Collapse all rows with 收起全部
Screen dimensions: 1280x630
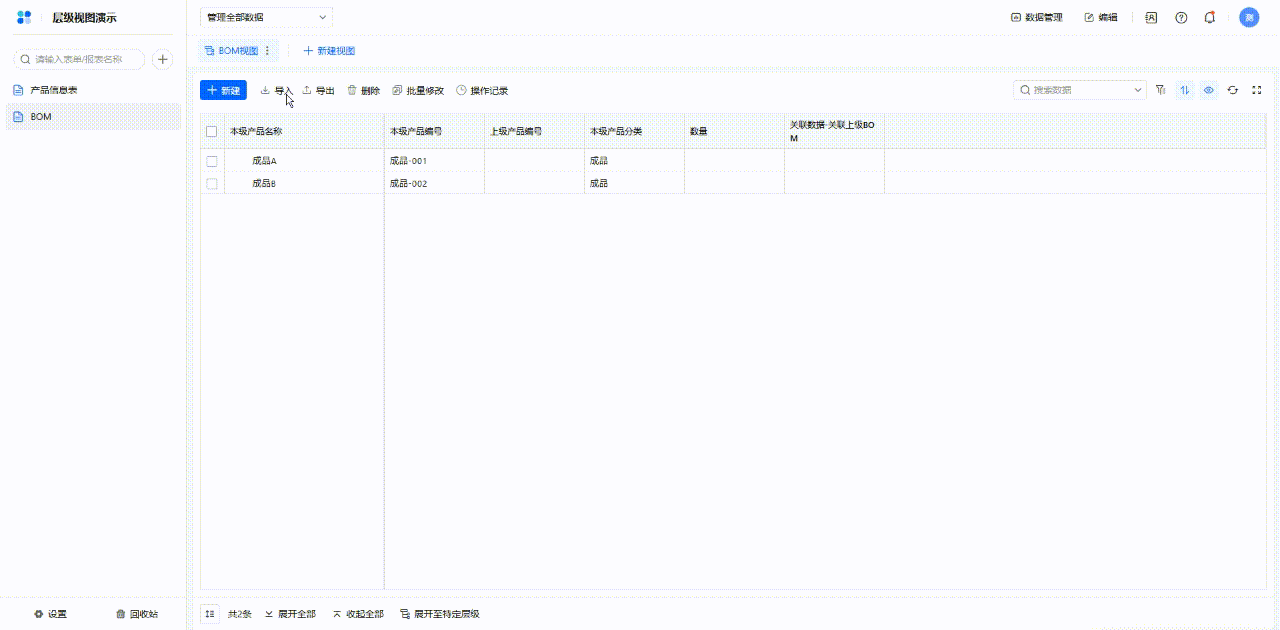(358, 614)
